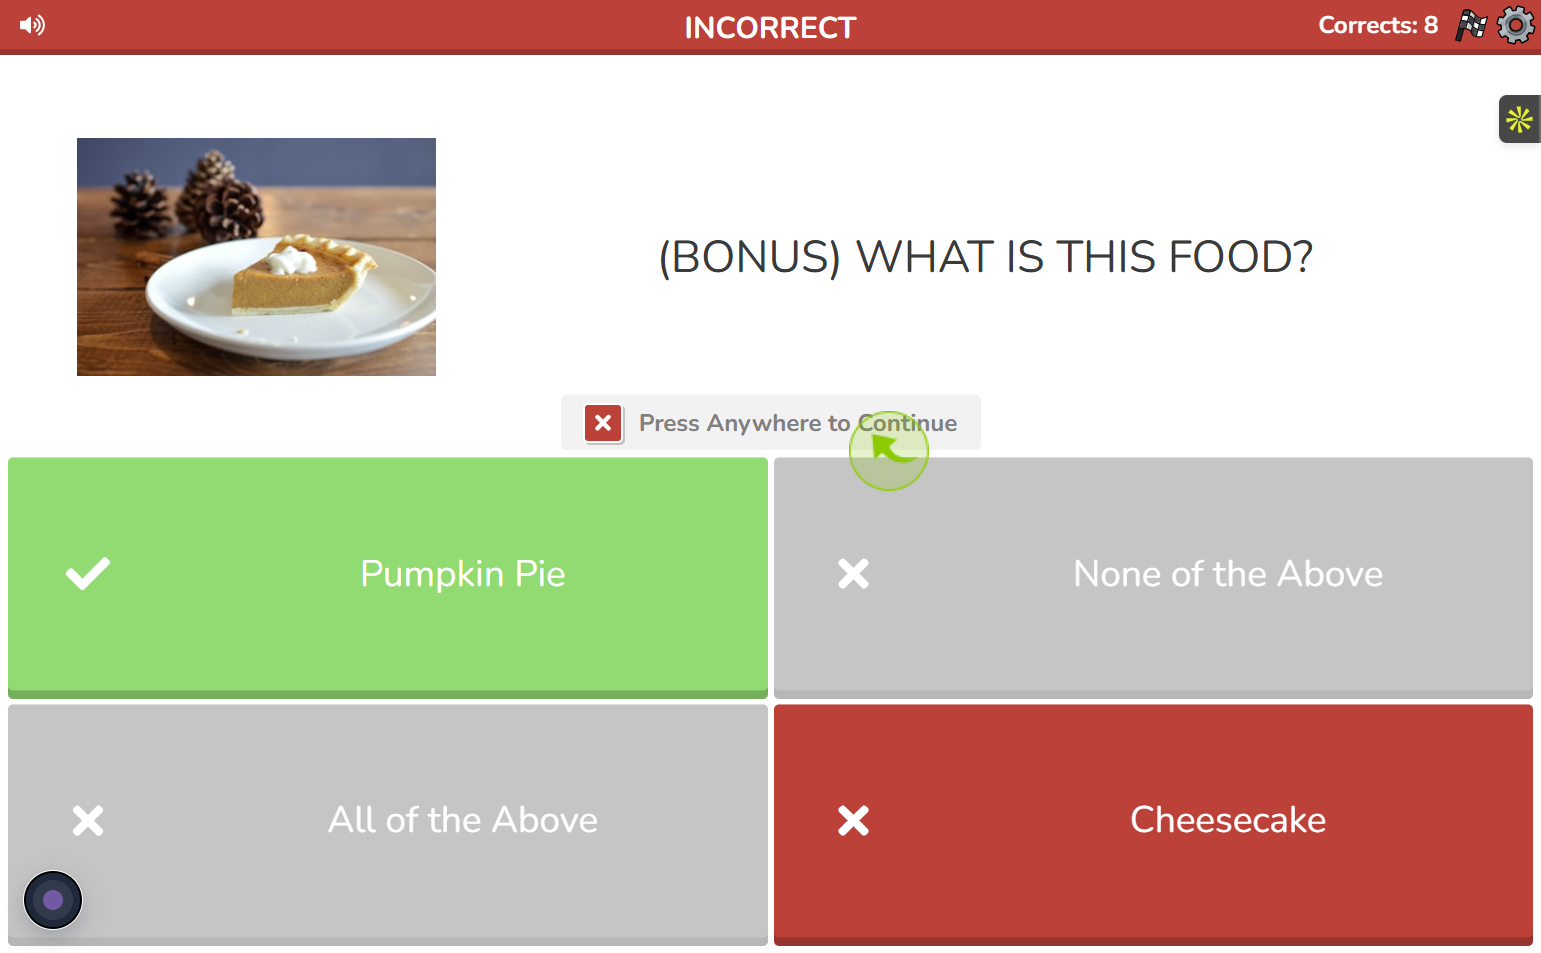Screen dimensions: 1541x953
Task: Select the Cheesecake answer
Action: click(x=1153, y=824)
